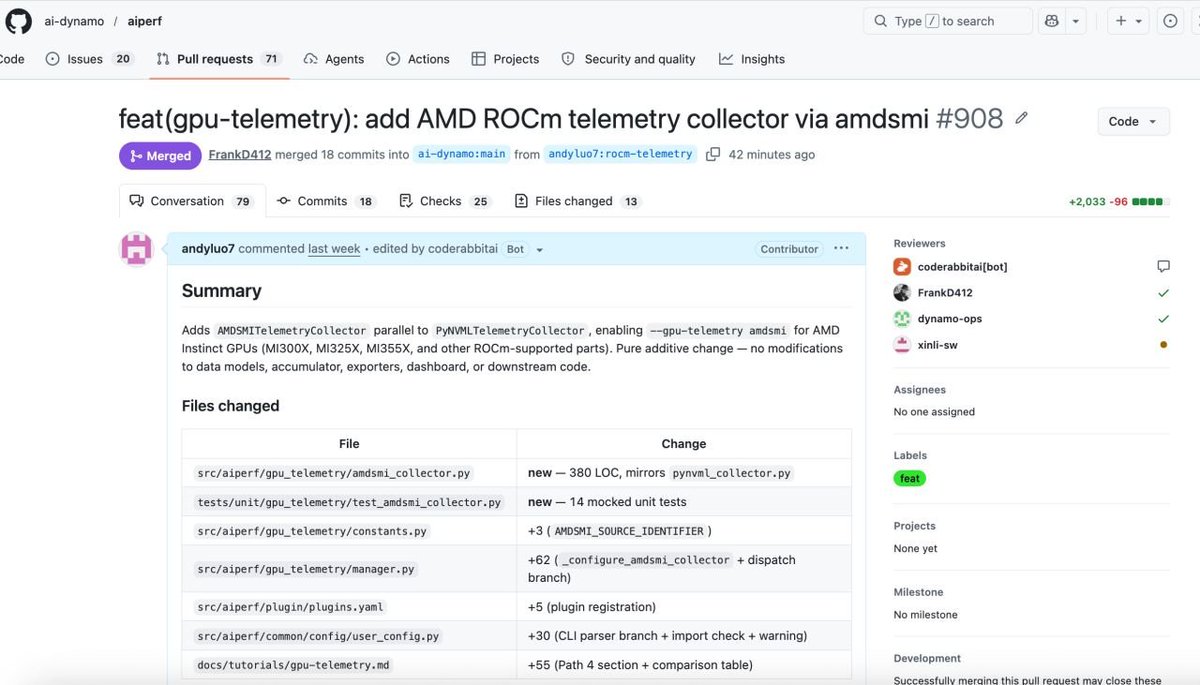Switch to the Conversation tab
The height and width of the screenshot is (685, 1200).
(x=192, y=201)
